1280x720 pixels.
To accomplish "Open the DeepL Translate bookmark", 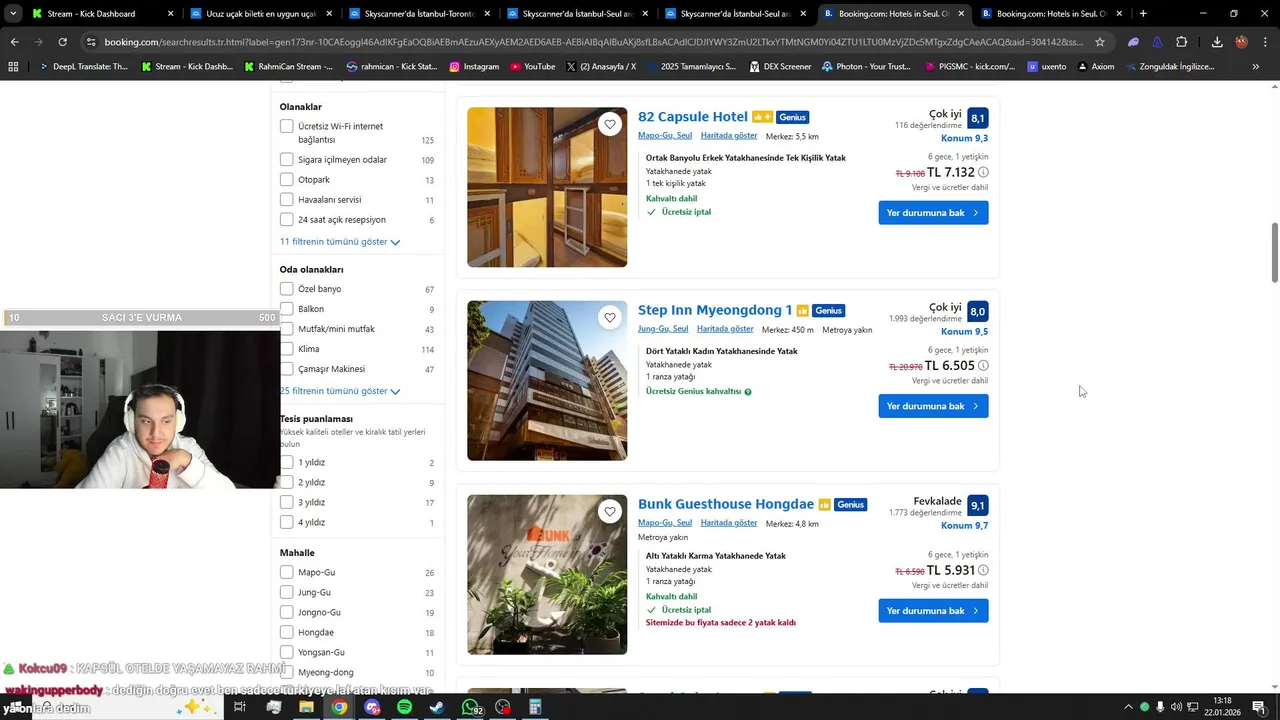I will point(83,66).
